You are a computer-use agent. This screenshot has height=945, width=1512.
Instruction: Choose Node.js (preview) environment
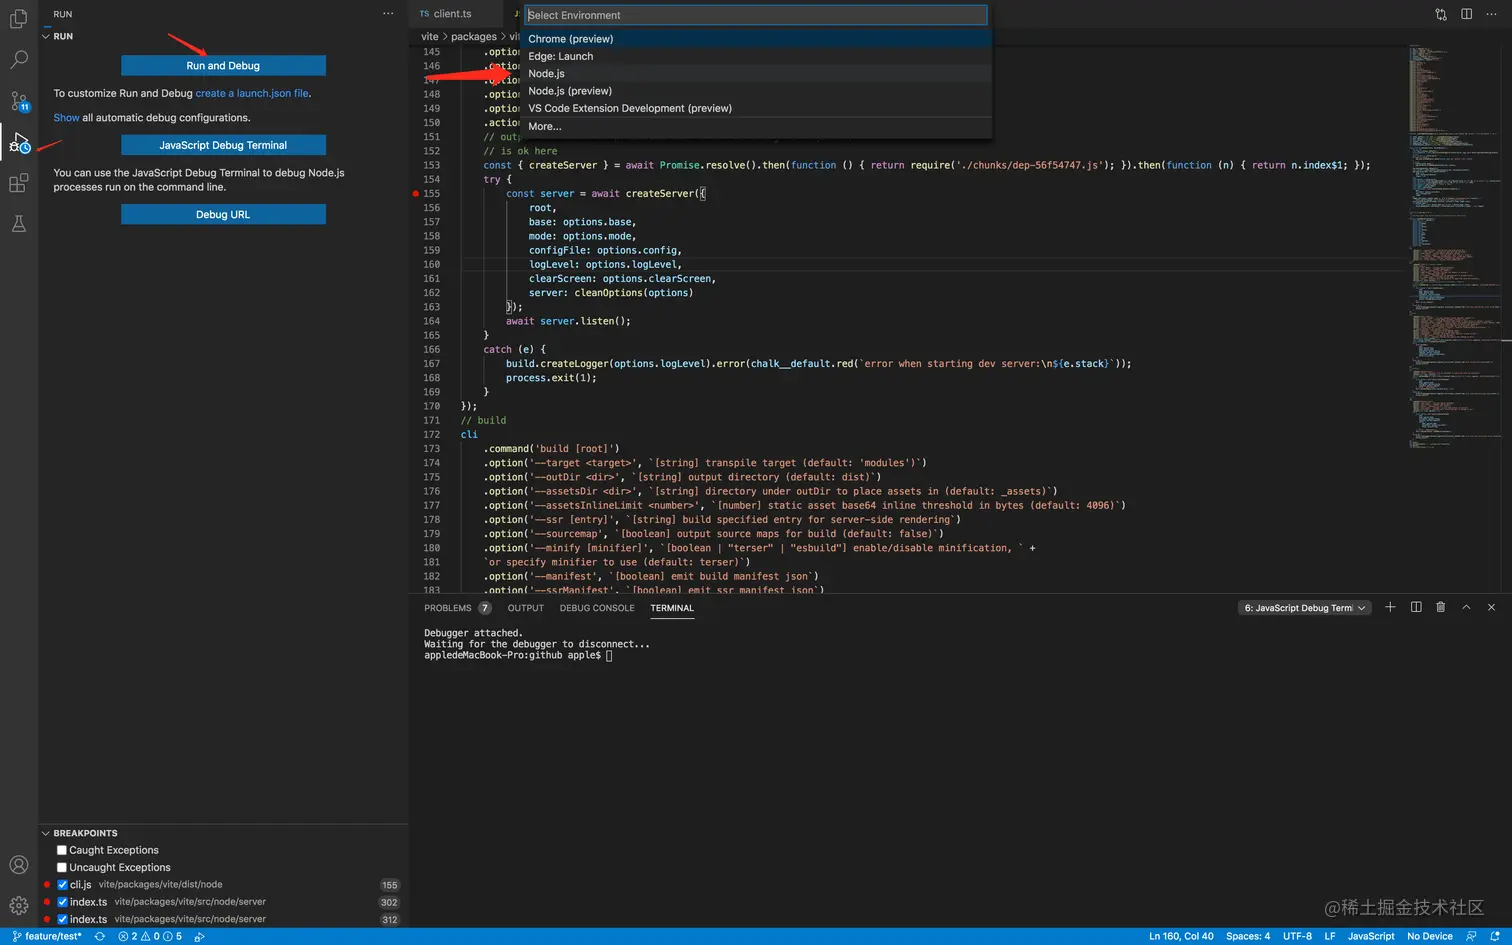[x=757, y=91]
